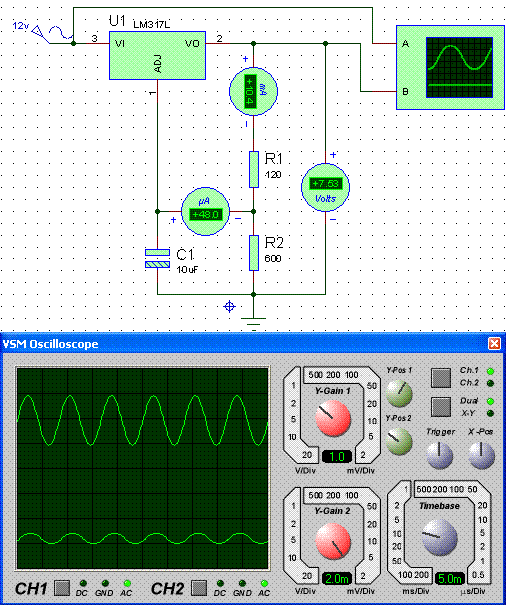The height and width of the screenshot is (605, 508).
Task: Click the oscilloscope instrument in schematic
Action: tap(450, 68)
